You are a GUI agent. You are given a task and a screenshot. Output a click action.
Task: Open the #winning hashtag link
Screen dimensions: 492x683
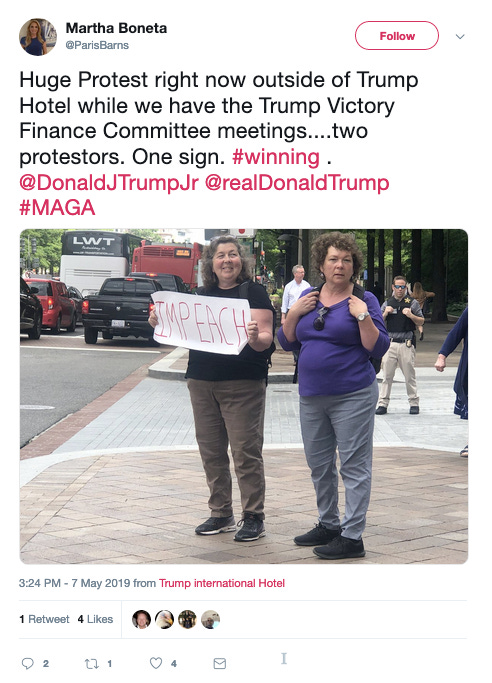[x=276, y=157]
